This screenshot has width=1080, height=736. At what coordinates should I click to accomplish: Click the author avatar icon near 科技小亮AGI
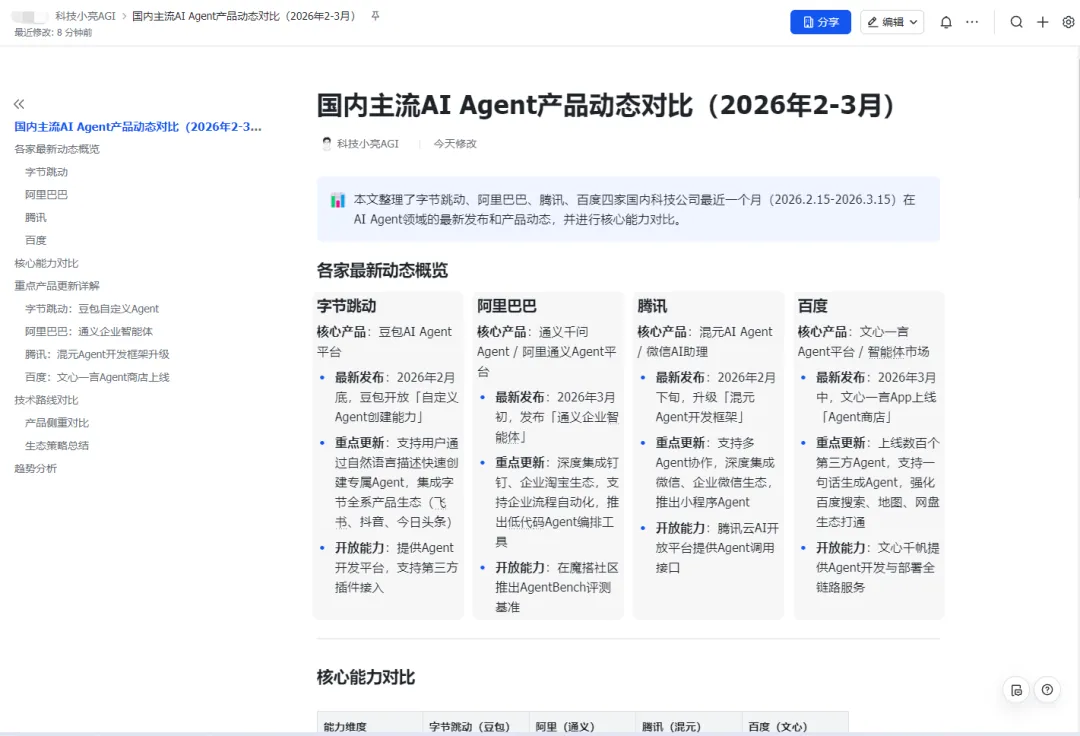(326, 143)
